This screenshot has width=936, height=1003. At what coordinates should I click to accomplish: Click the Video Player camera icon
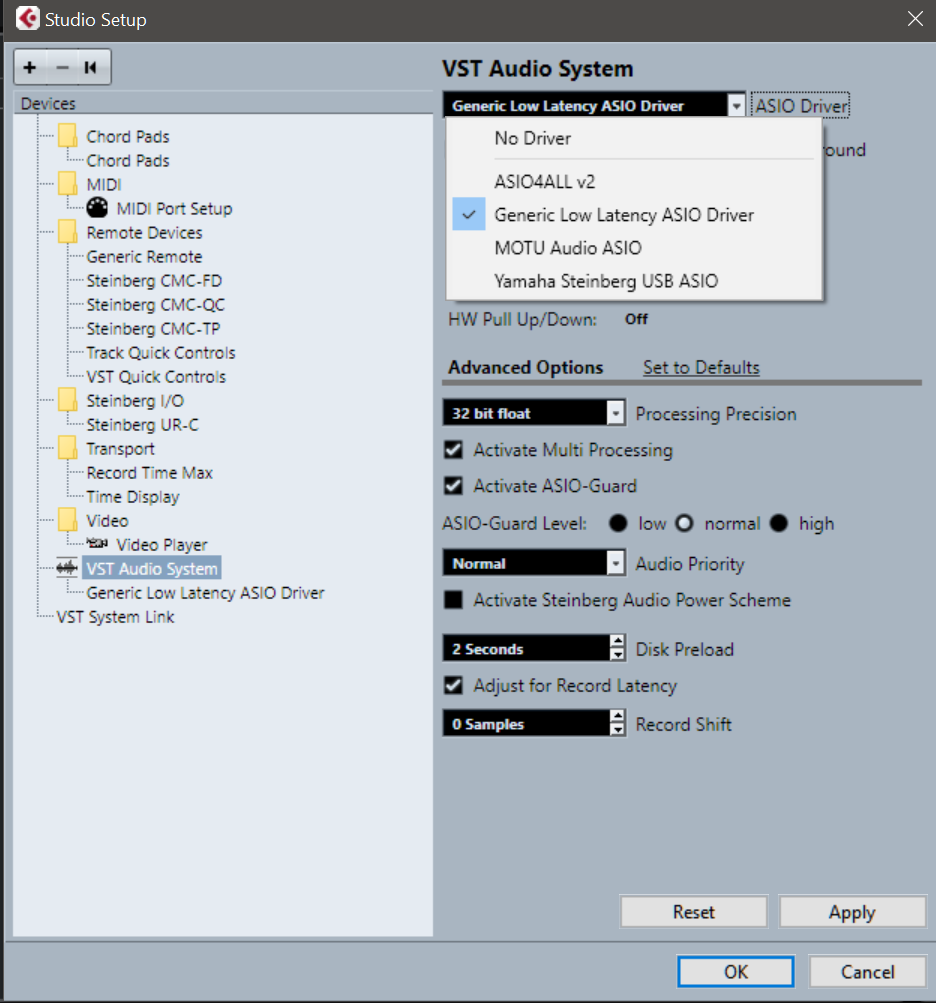click(x=97, y=544)
